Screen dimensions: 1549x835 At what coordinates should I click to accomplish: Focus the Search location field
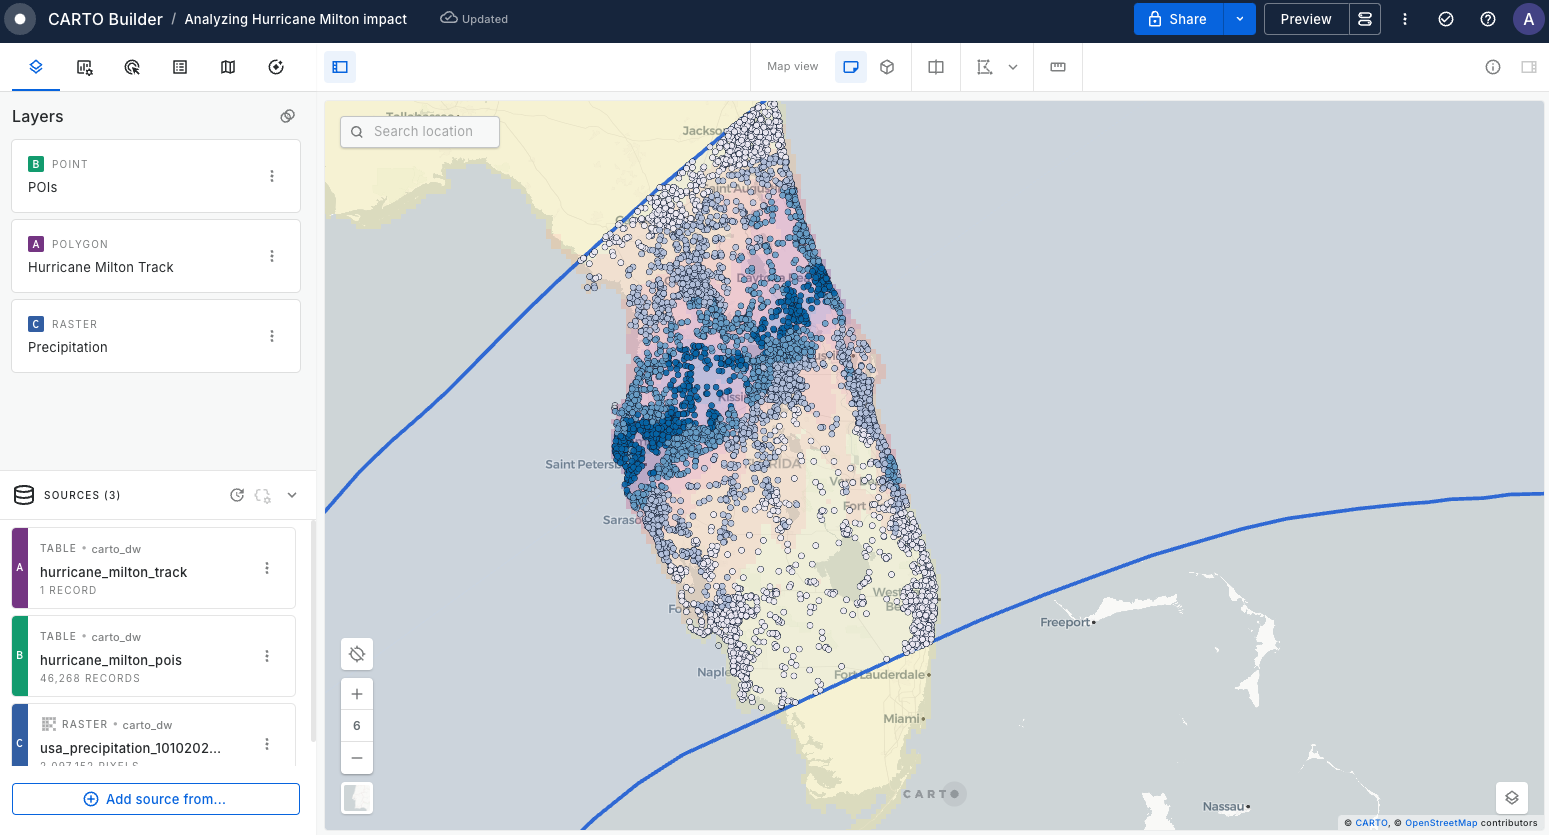(420, 132)
